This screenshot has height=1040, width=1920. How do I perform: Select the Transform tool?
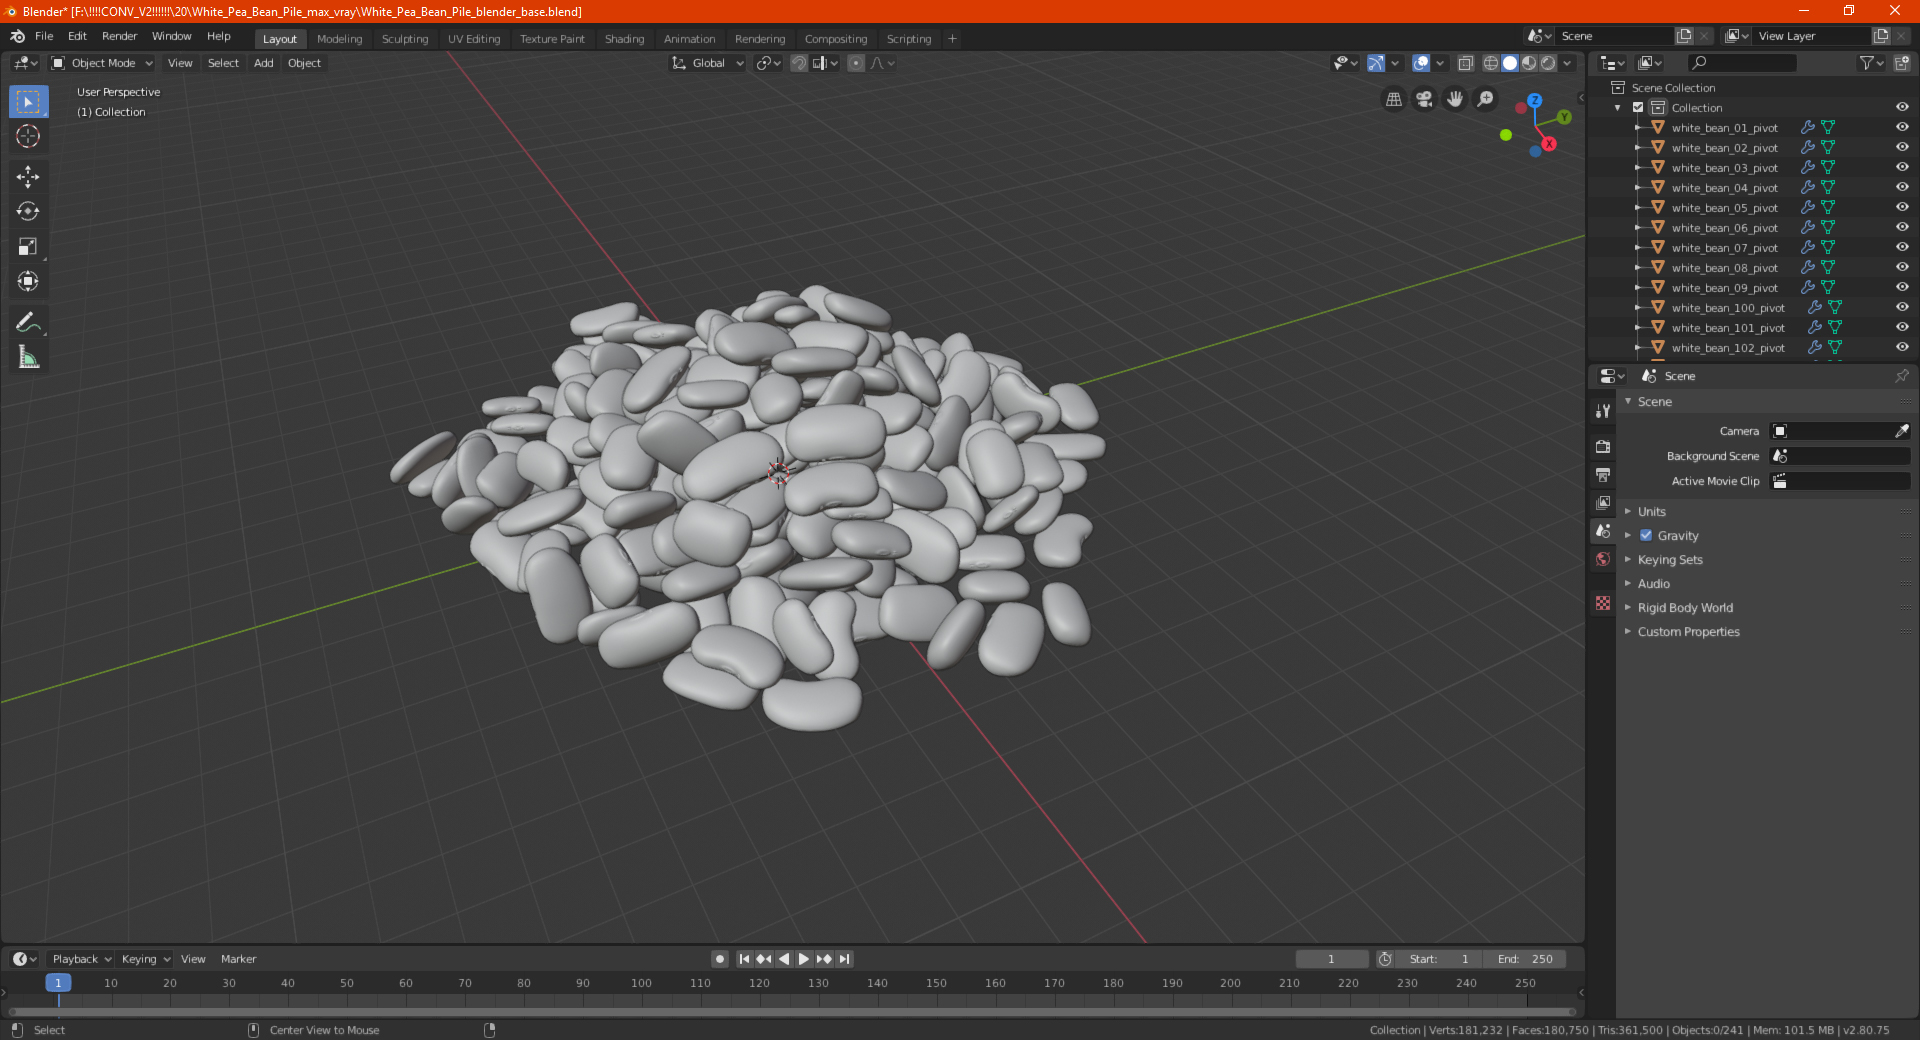click(28, 281)
